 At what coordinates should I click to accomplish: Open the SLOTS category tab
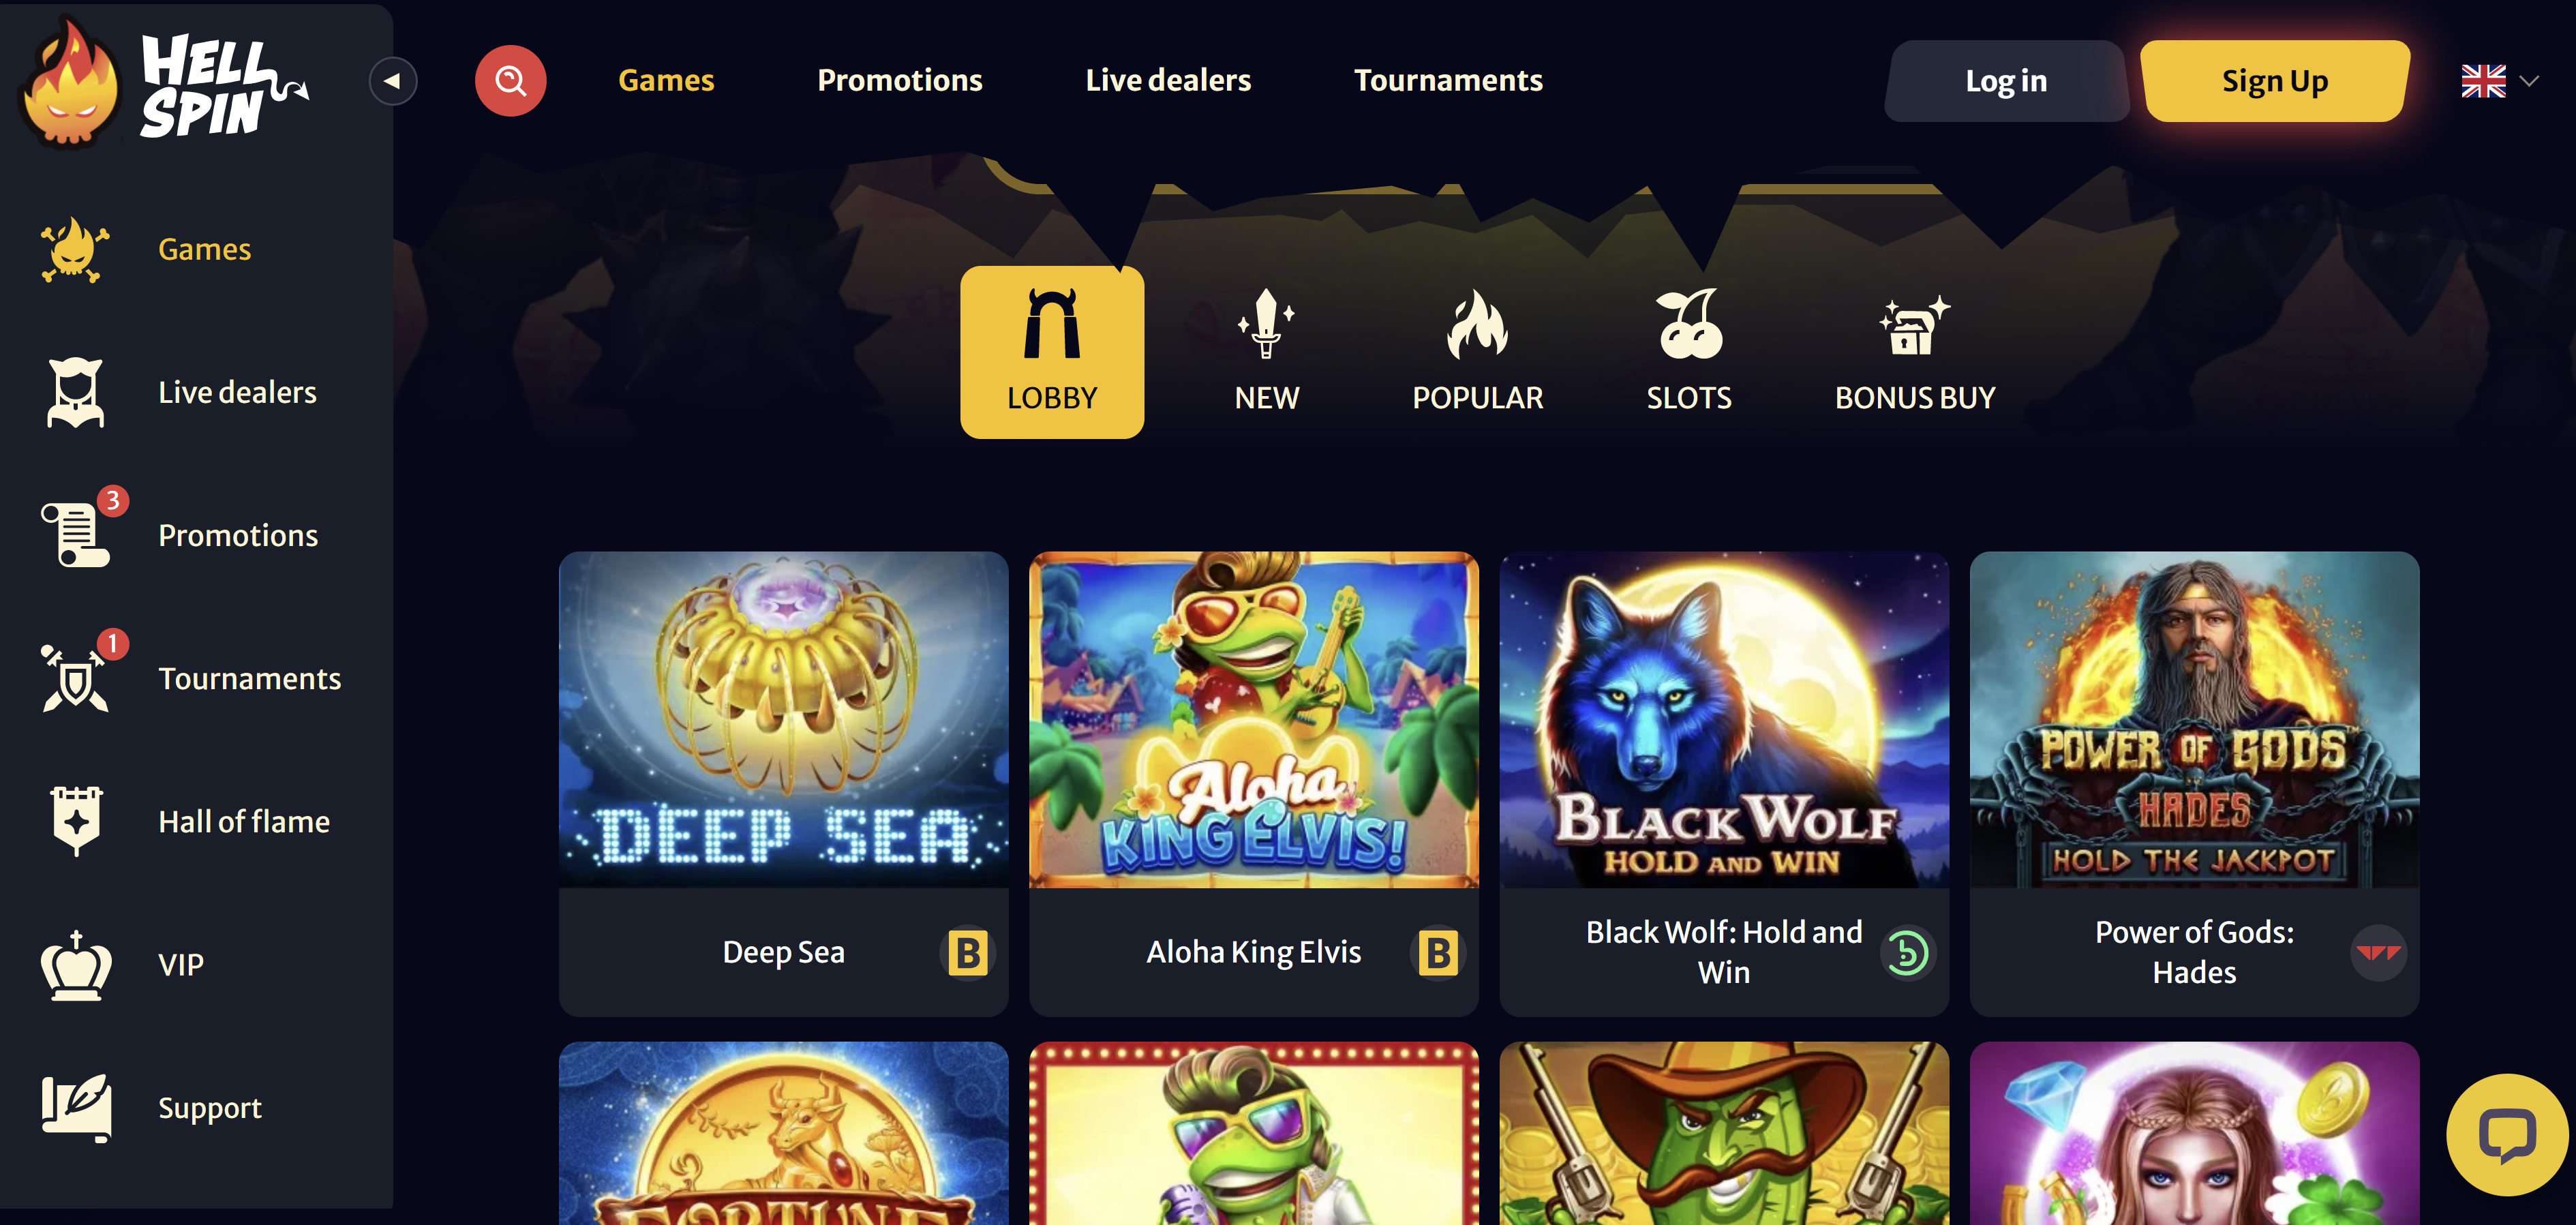(1689, 351)
